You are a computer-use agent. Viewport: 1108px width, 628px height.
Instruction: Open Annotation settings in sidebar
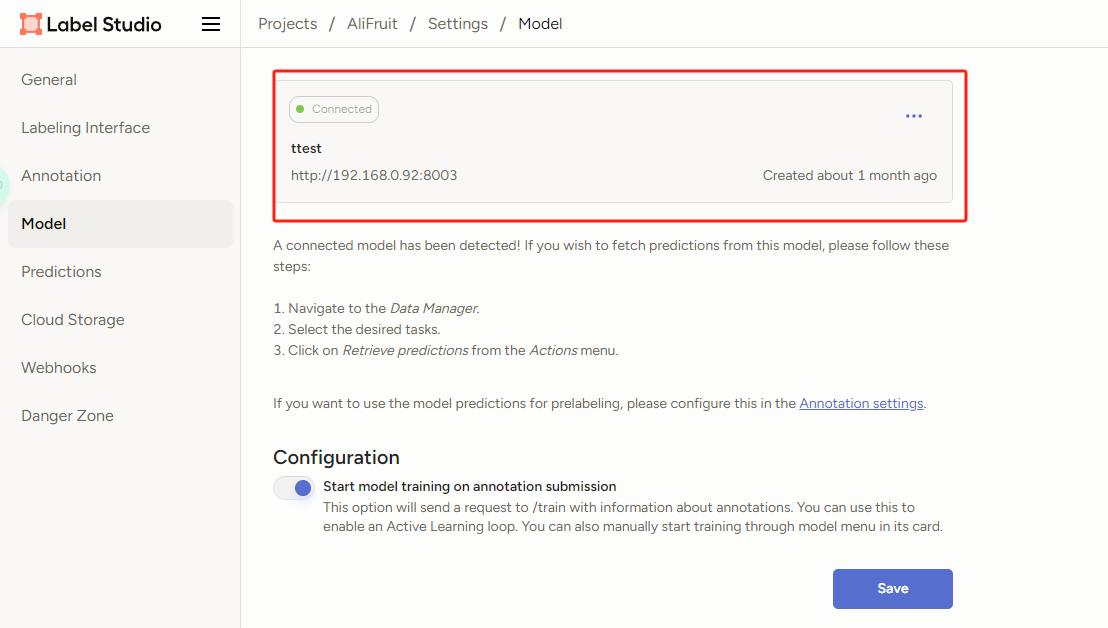point(61,176)
